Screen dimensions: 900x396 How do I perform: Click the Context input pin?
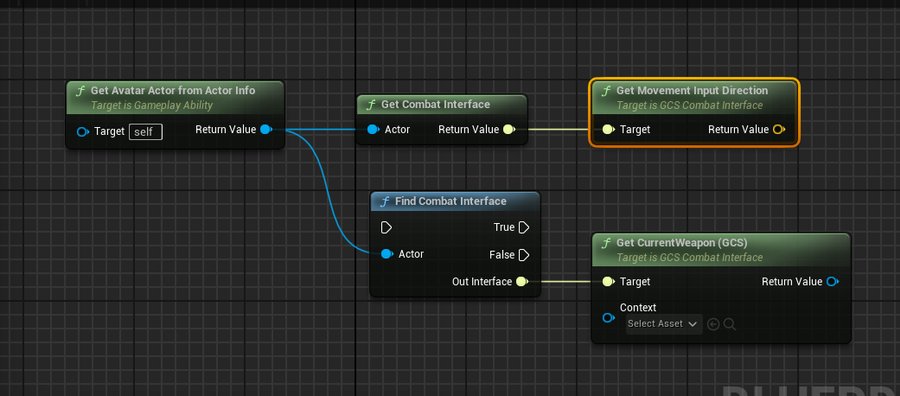coord(608,318)
